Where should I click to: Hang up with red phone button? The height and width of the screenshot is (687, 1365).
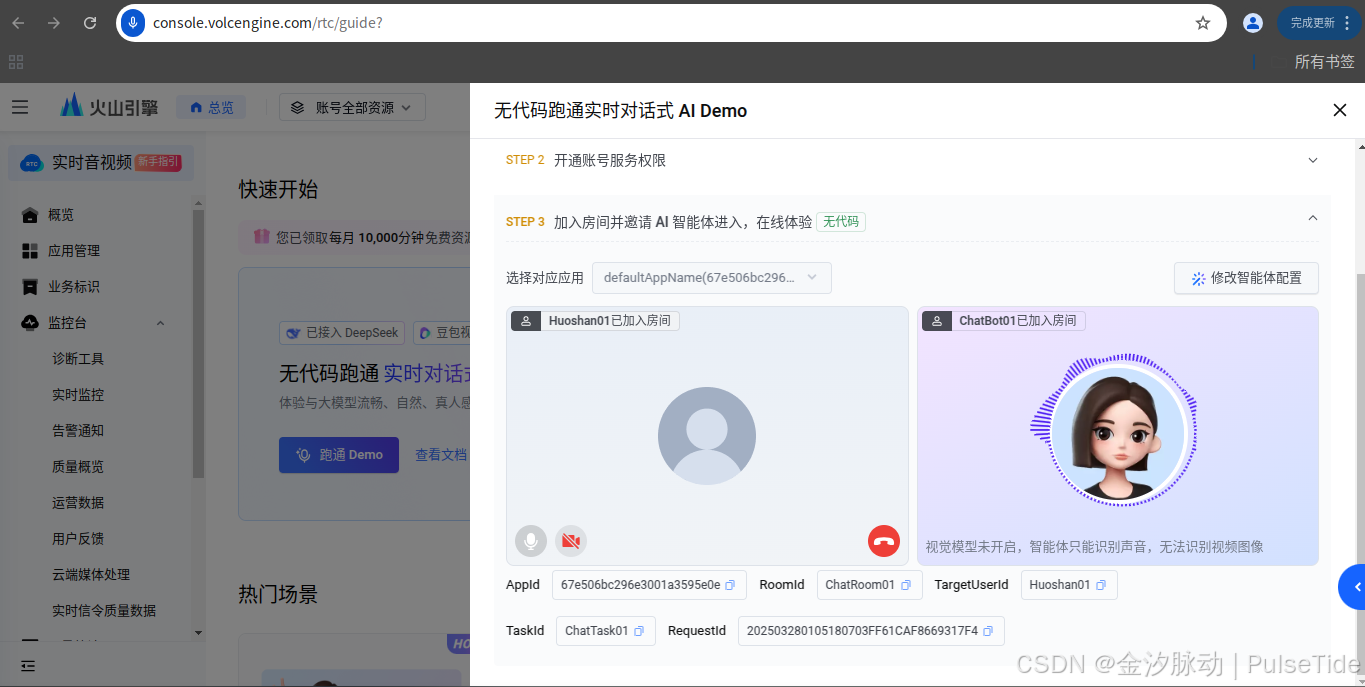(884, 541)
